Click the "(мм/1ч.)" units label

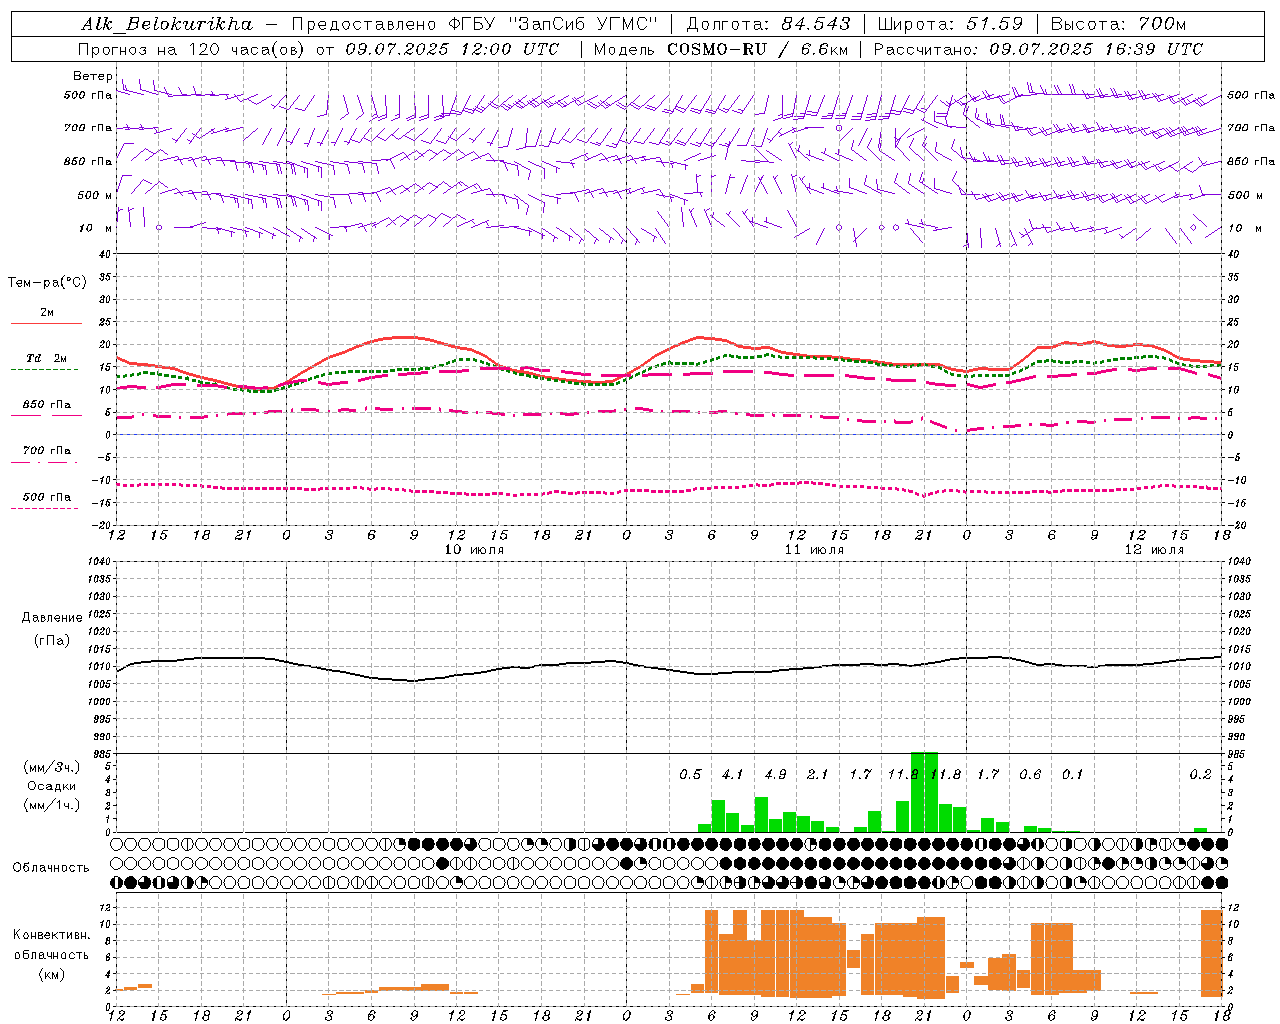pyautogui.click(x=50, y=805)
